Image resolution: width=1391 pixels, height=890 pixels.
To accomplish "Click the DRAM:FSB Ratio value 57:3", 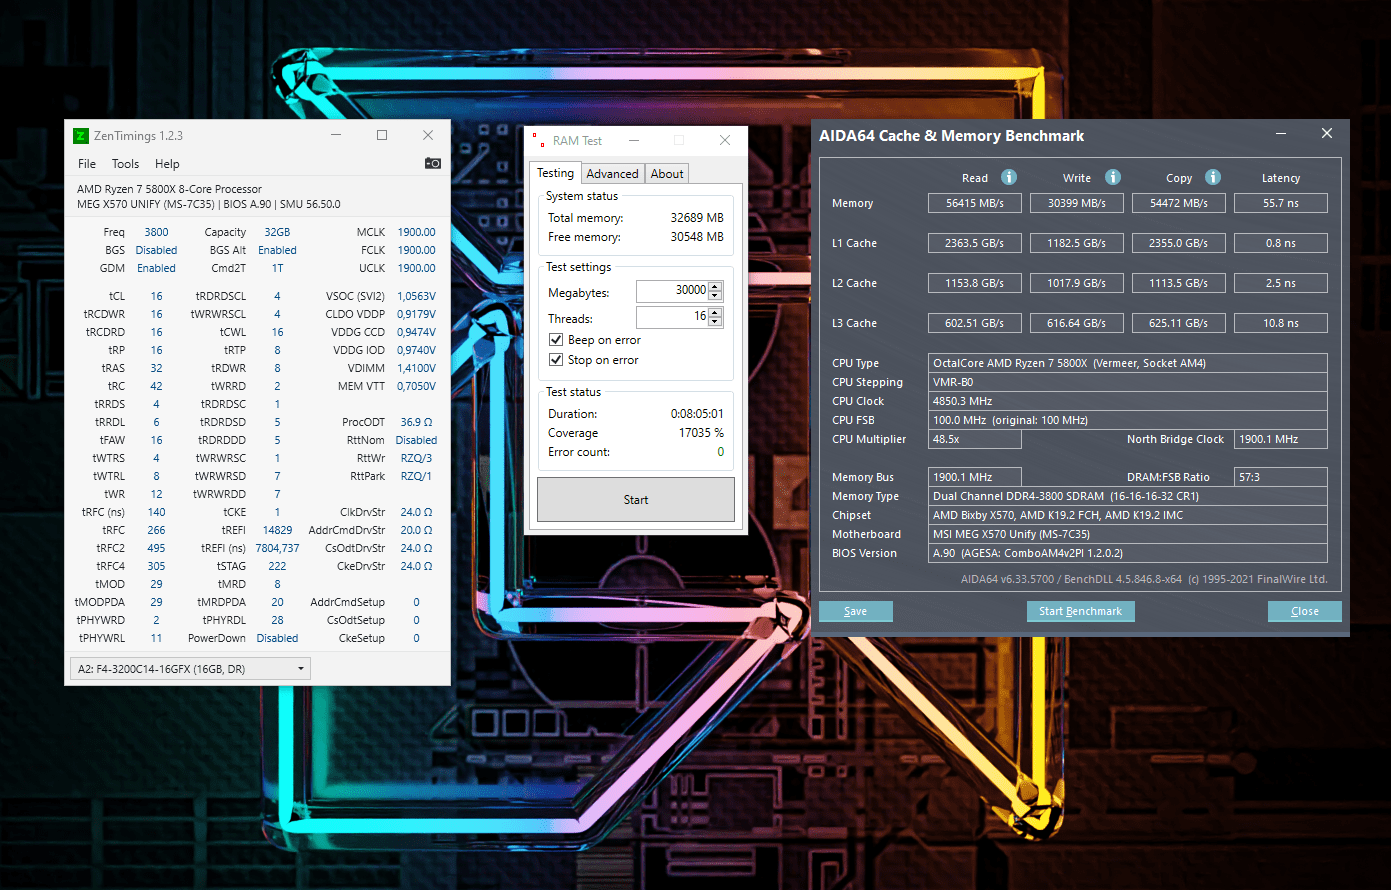I will [x=1281, y=477].
